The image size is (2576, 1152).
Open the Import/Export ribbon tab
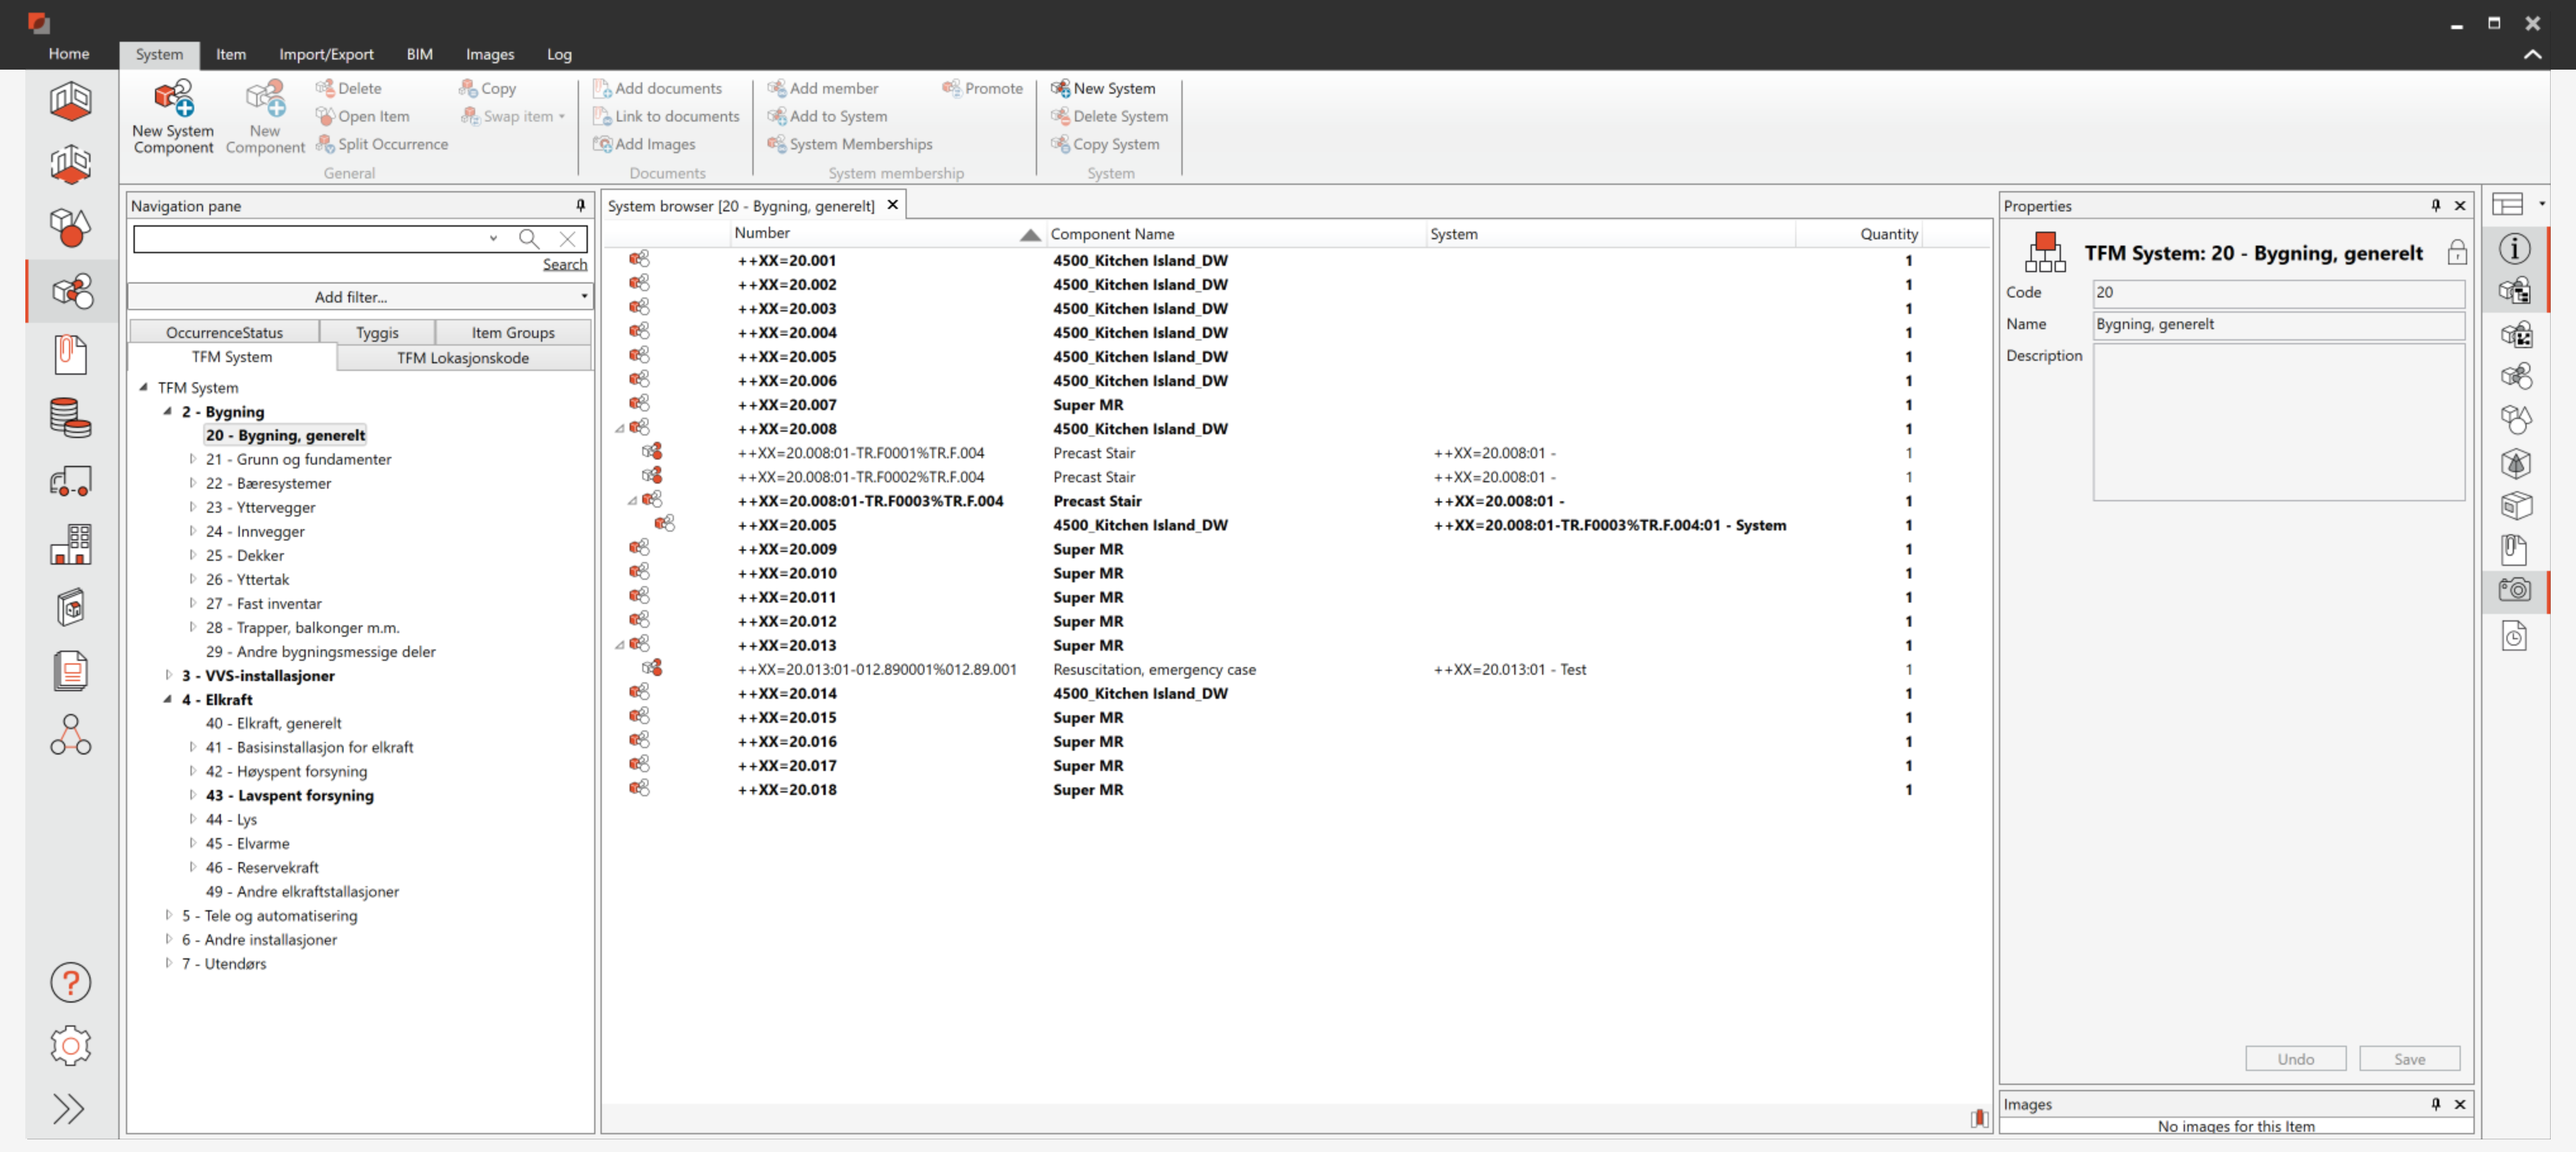point(325,54)
